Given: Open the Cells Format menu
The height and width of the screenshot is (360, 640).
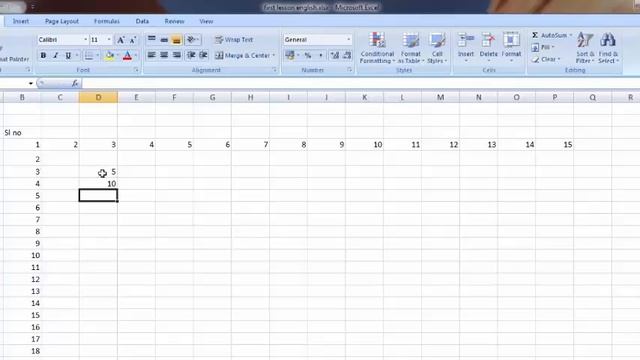Looking at the screenshot, I should [x=511, y=48].
